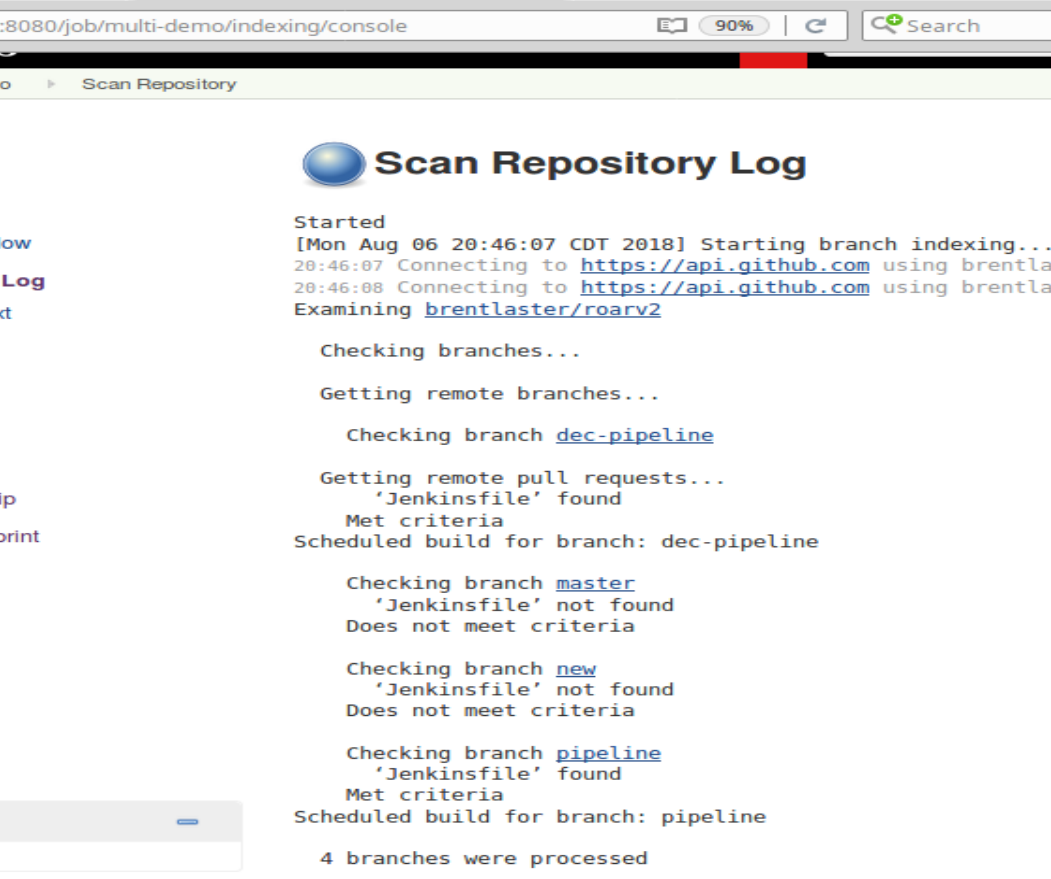Open the brentlaster/roarv2 repository link

(542, 309)
